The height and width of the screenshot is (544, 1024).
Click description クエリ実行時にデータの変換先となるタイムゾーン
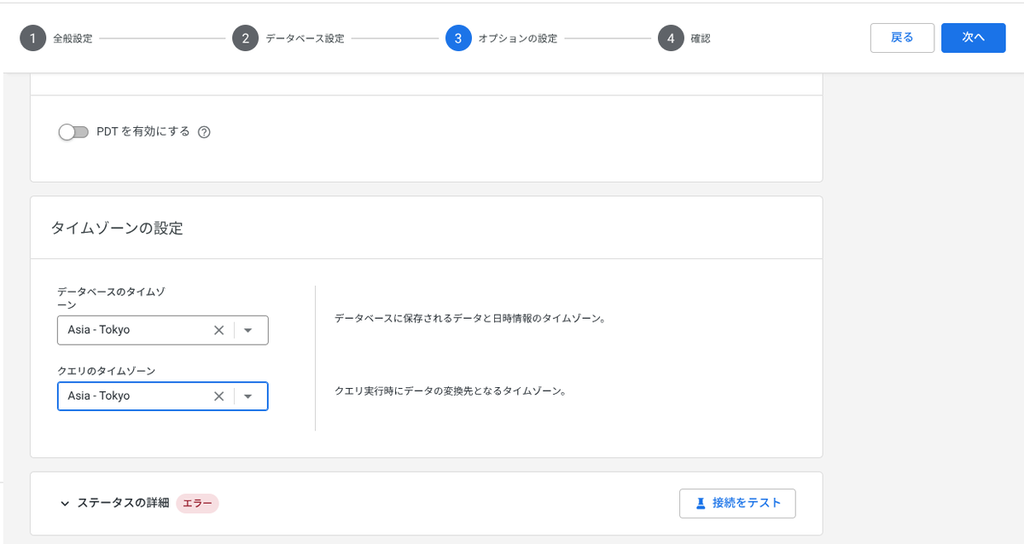(451, 391)
